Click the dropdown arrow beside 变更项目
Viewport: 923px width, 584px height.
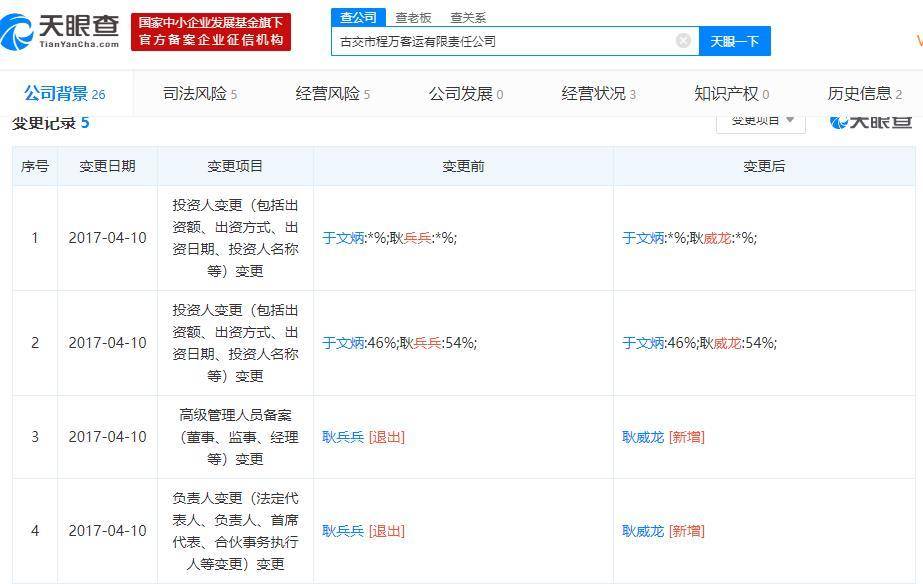click(789, 121)
